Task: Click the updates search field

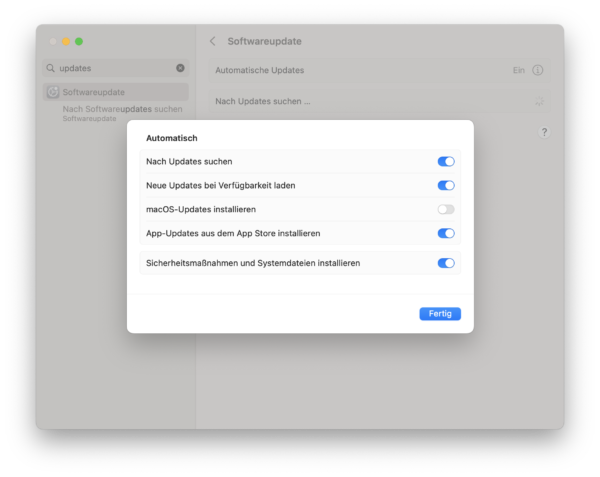Action: pyautogui.click(x=116, y=68)
